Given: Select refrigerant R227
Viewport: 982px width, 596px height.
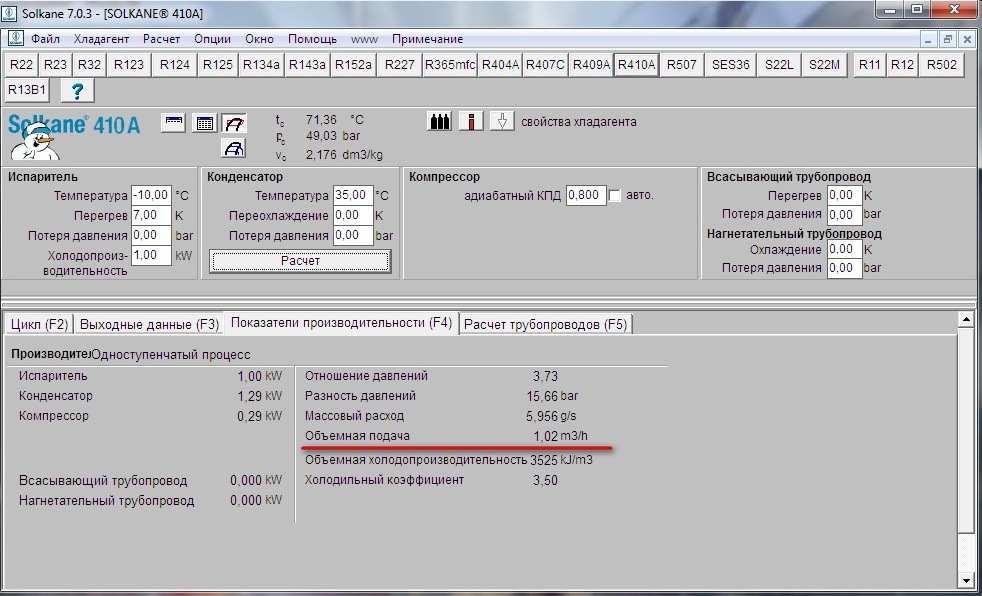Looking at the screenshot, I should pos(400,64).
